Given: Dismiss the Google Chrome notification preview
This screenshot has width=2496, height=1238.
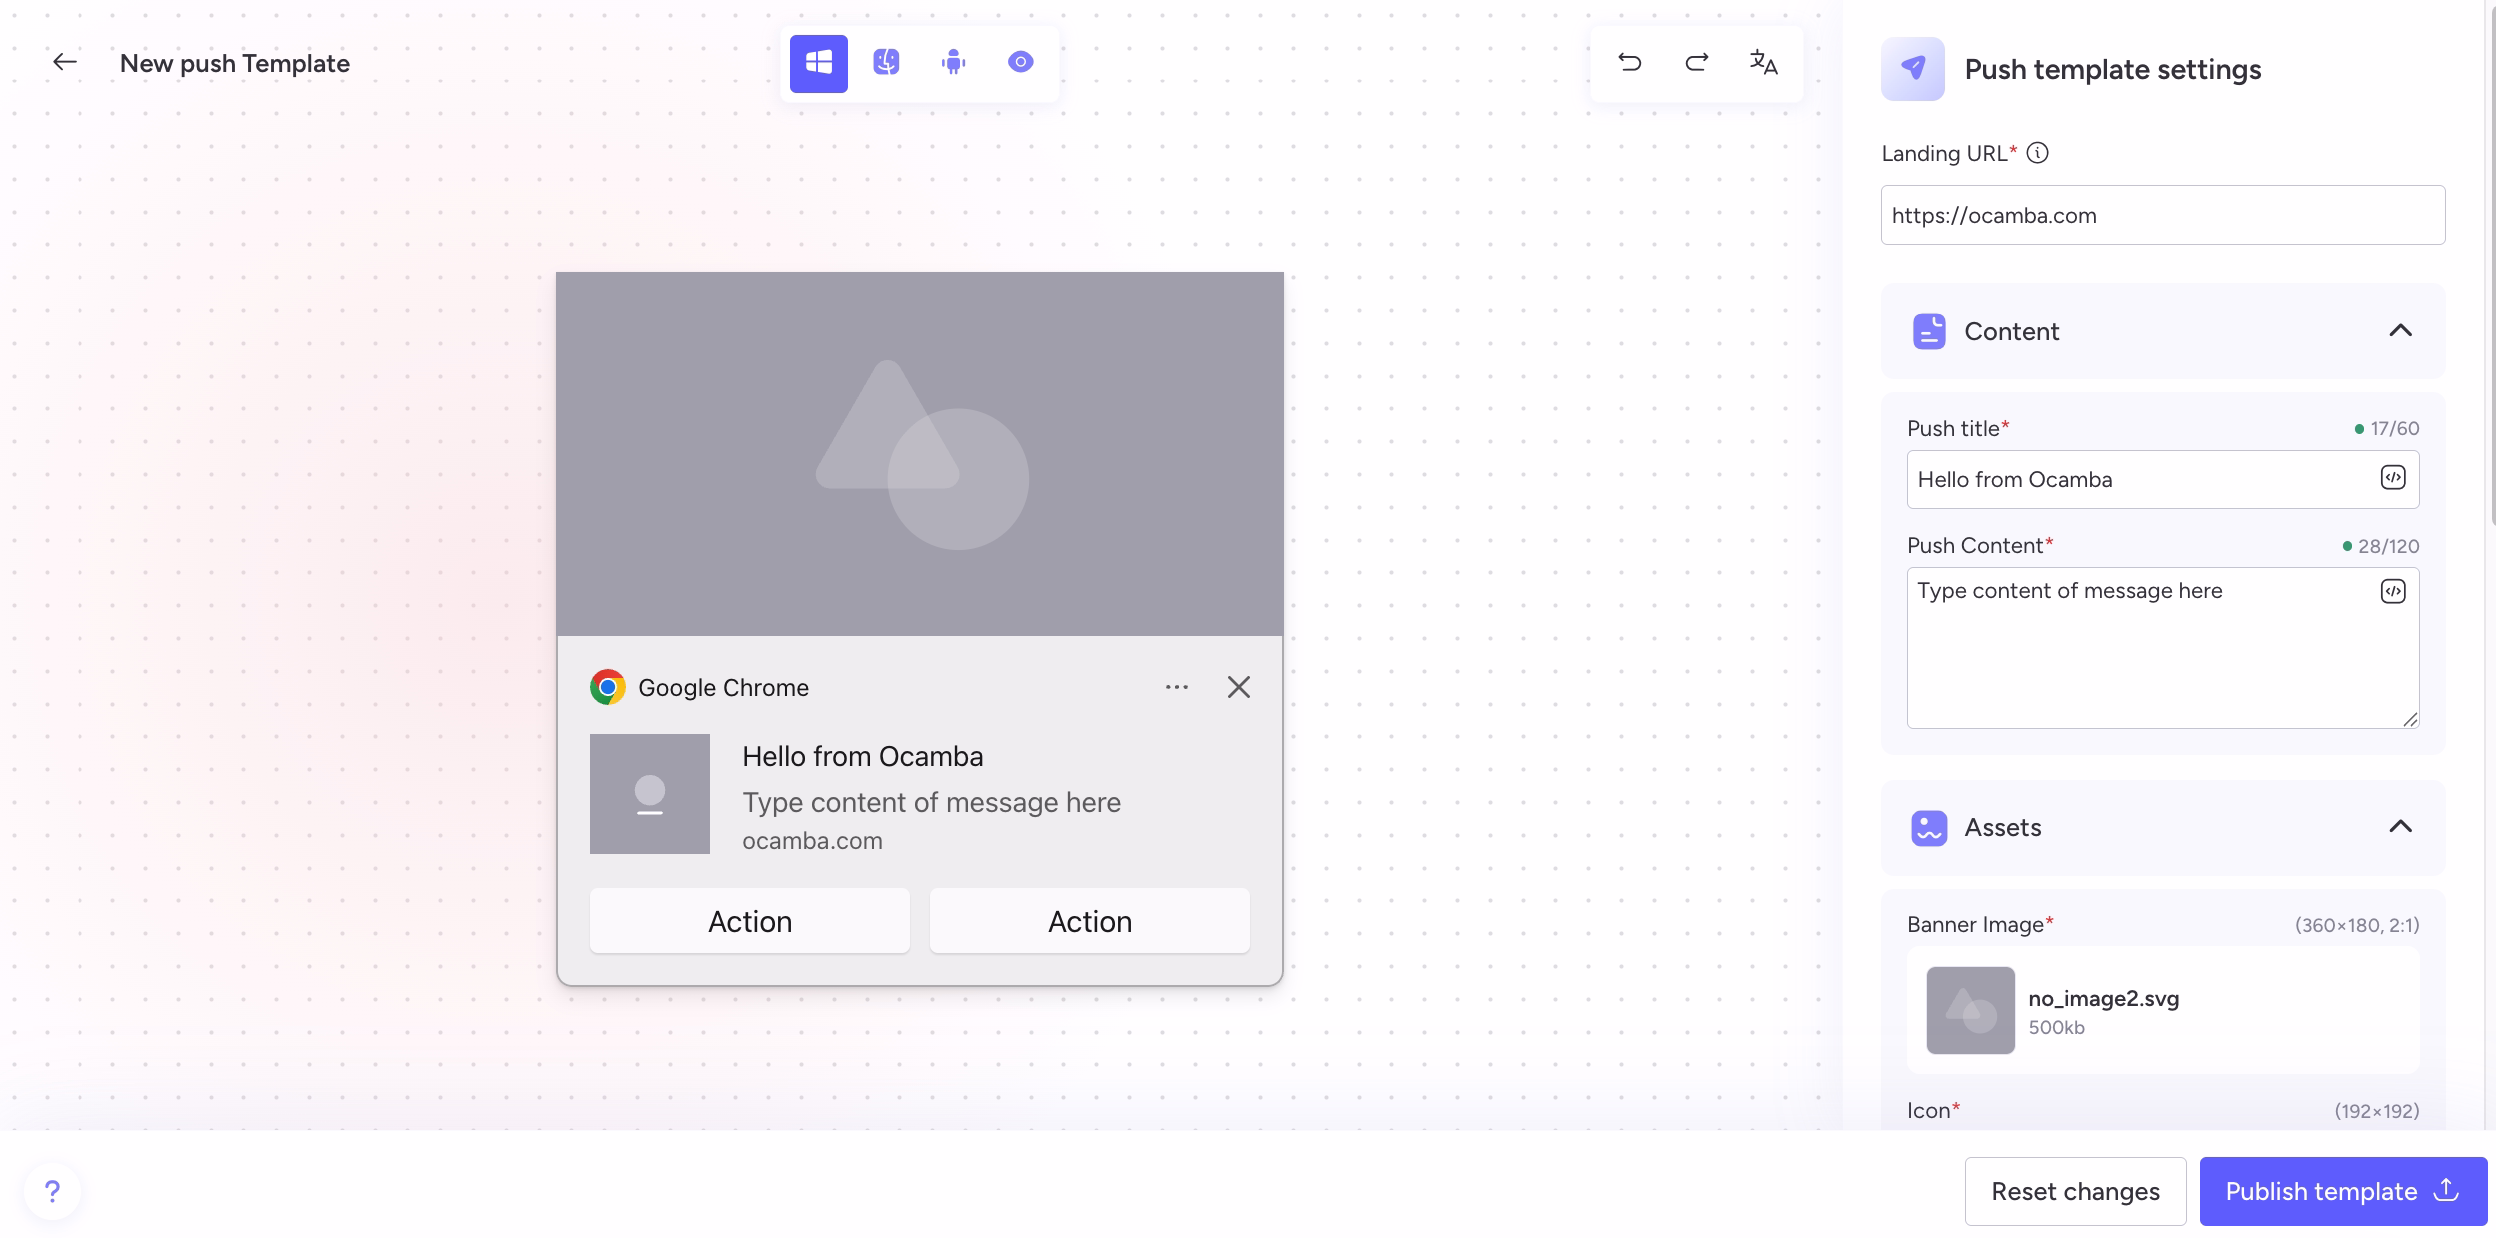Looking at the screenshot, I should pos(1238,687).
